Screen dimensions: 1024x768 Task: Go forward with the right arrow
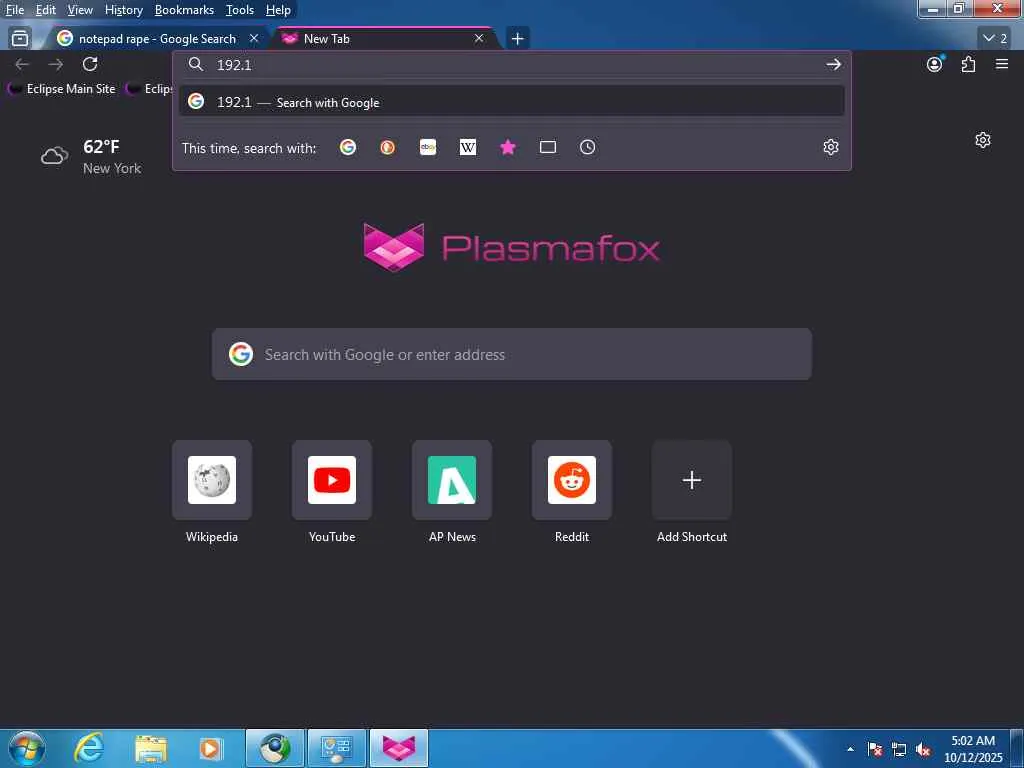pos(56,64)
